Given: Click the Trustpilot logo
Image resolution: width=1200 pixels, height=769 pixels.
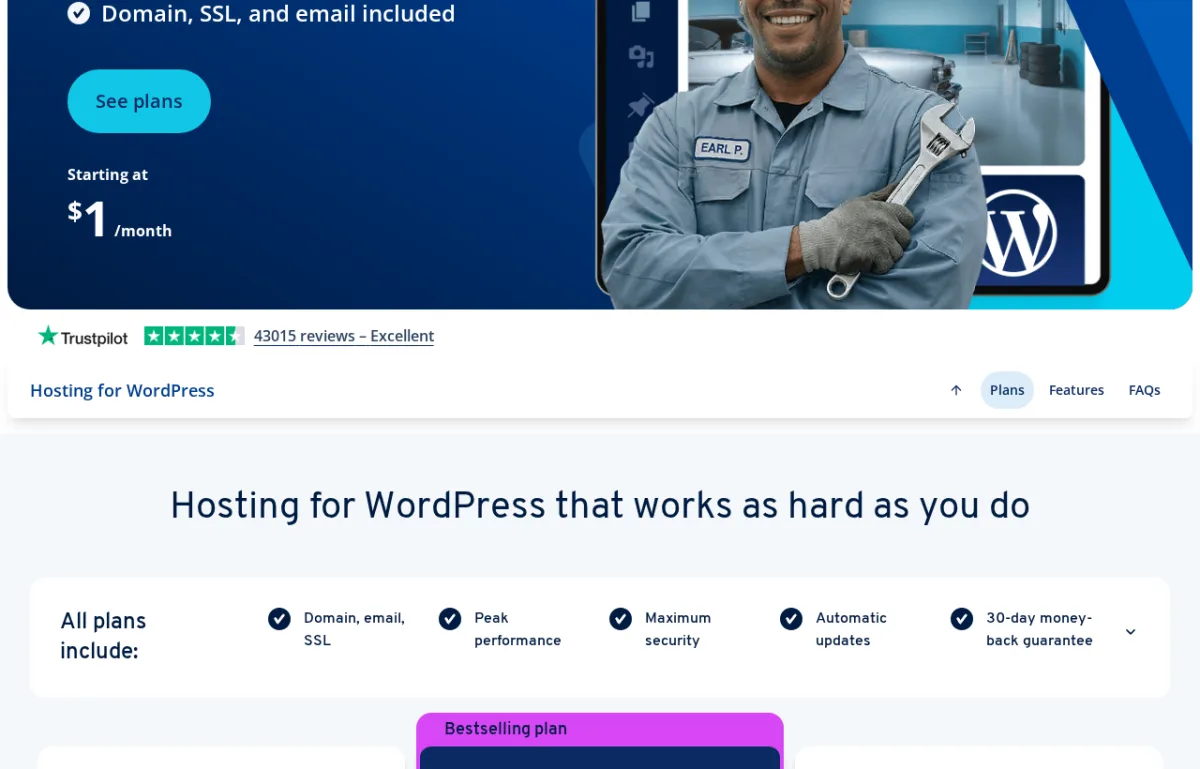Looking at the screenshot, I should (x=83, y=336).
